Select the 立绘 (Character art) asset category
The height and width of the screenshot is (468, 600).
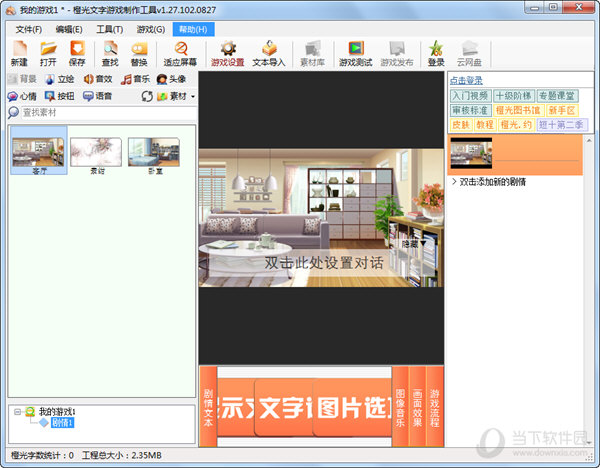pyautogui.click(x=60, y=79)
